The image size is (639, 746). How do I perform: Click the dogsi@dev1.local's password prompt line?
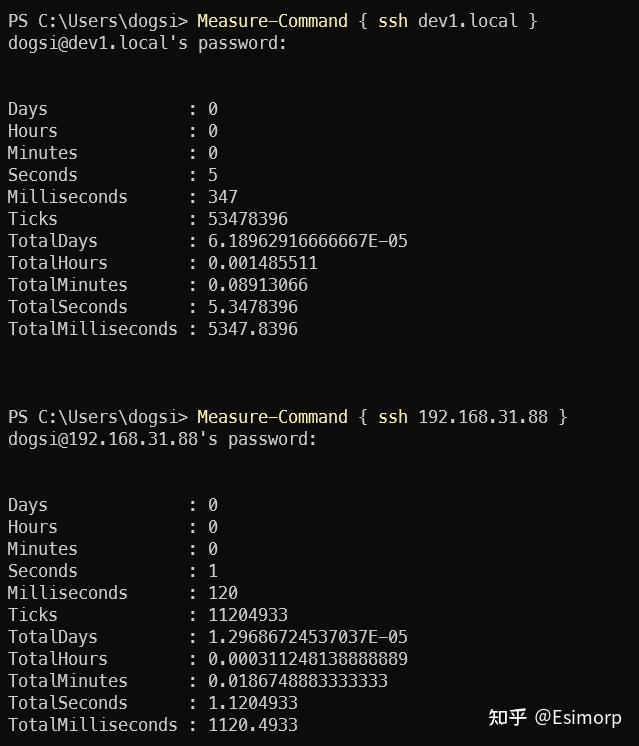point(148,43)
